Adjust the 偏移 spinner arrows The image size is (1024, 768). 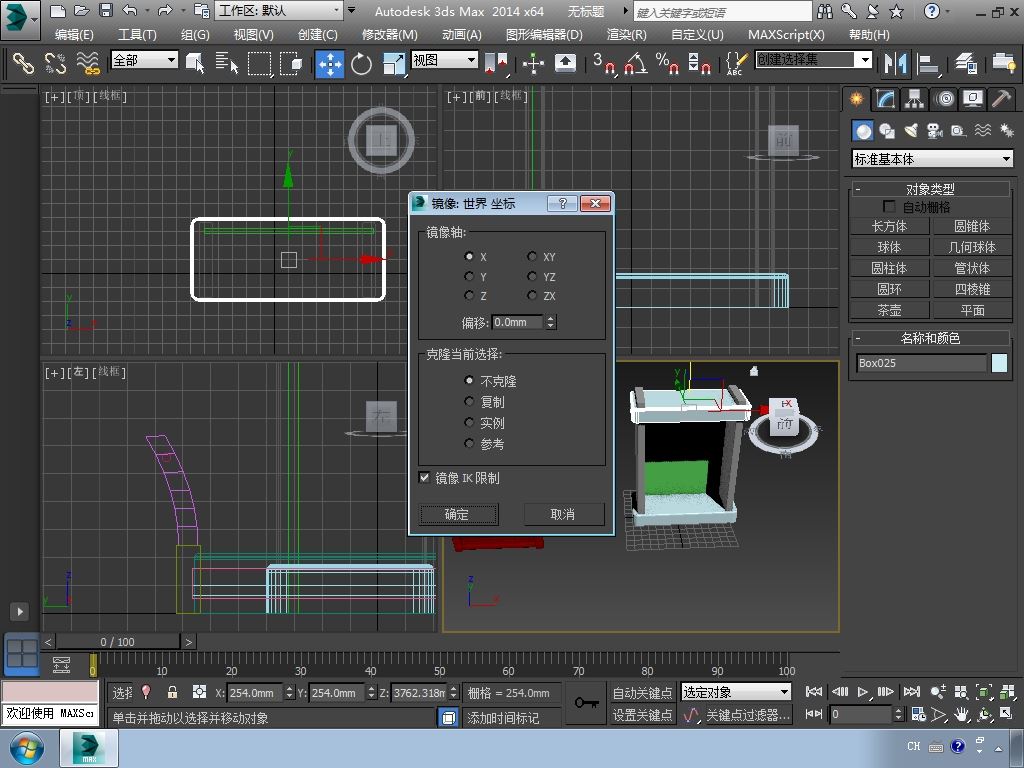[551, 322]
